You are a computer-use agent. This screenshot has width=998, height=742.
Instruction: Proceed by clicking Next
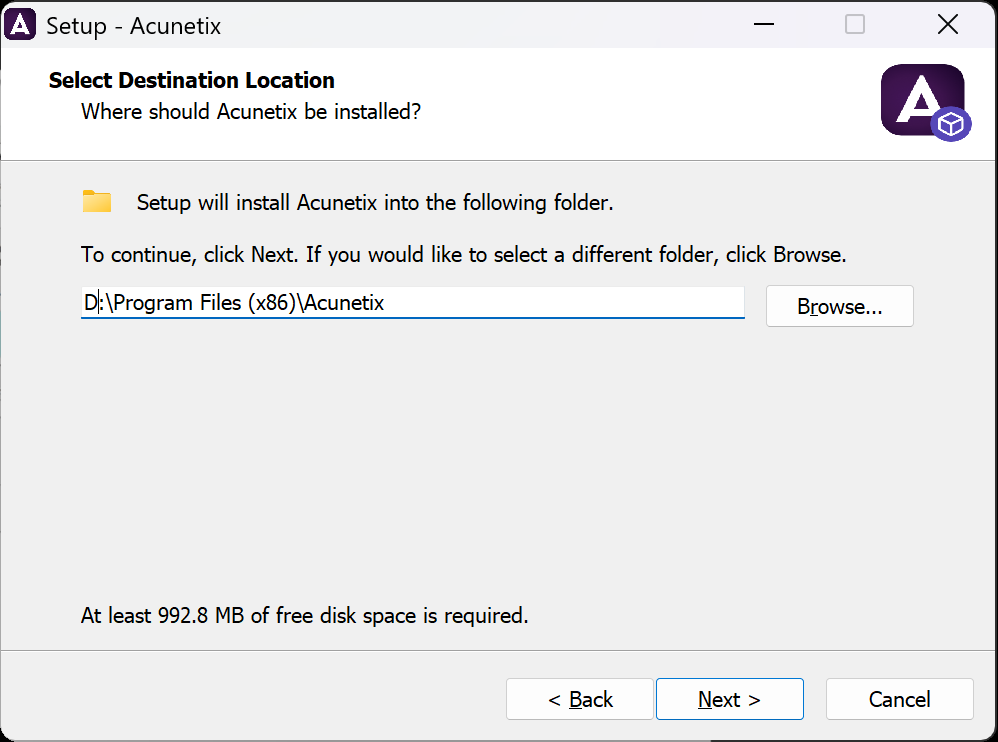coord(729,698)
